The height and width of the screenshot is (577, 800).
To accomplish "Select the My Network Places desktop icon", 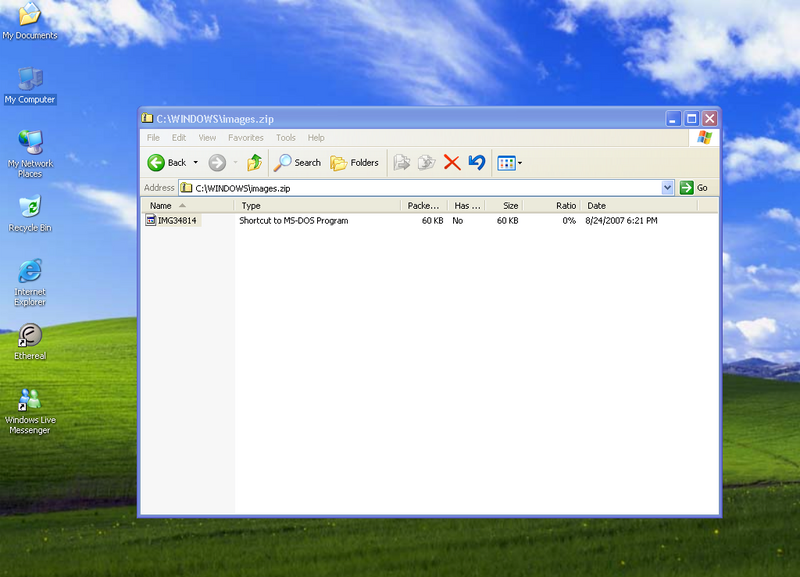I will point(30,154).
